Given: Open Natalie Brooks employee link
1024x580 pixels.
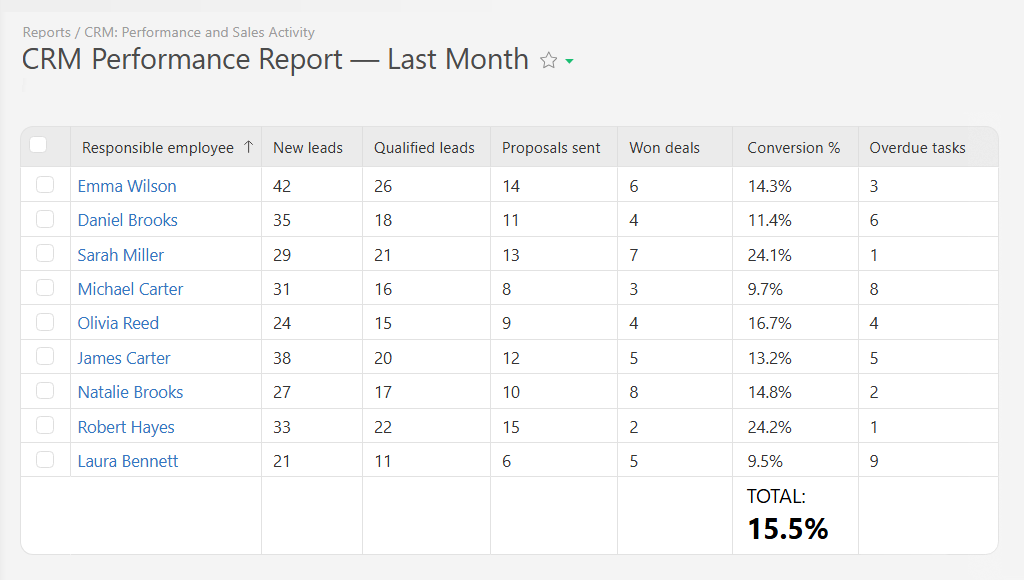Looking at the screenshot, I should click(130, 392).
